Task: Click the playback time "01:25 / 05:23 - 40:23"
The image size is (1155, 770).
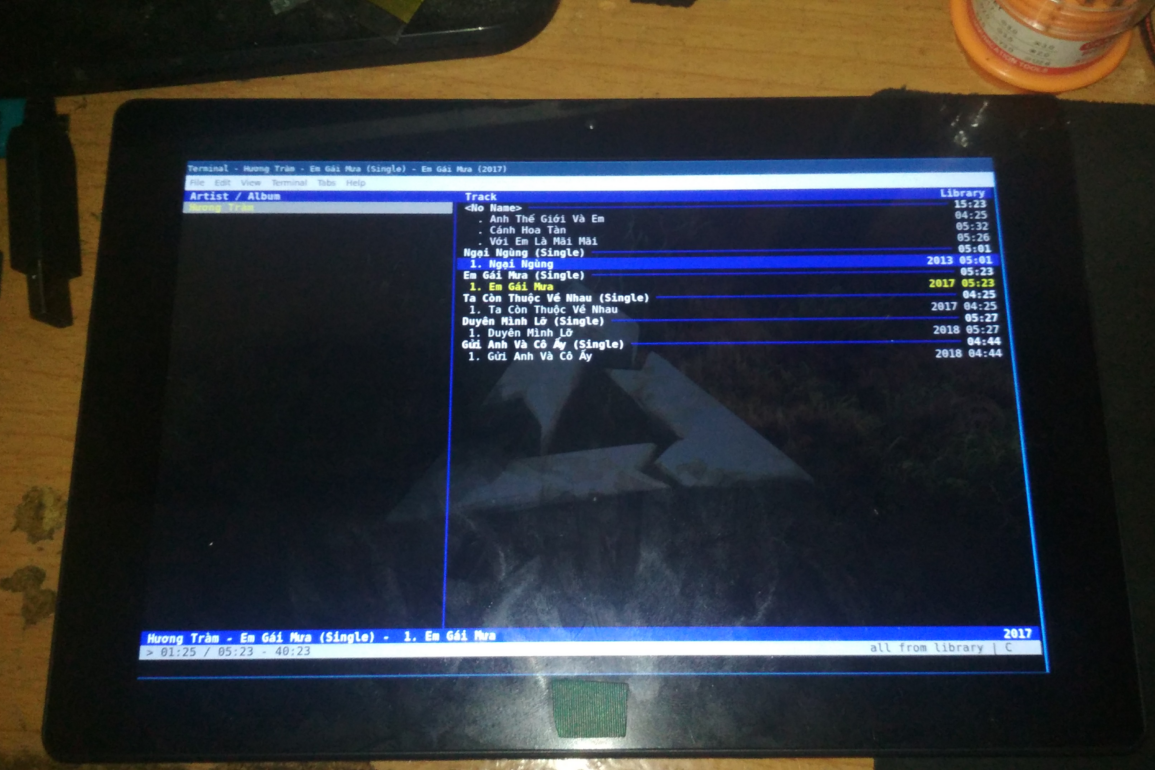Action: [235, 651]
